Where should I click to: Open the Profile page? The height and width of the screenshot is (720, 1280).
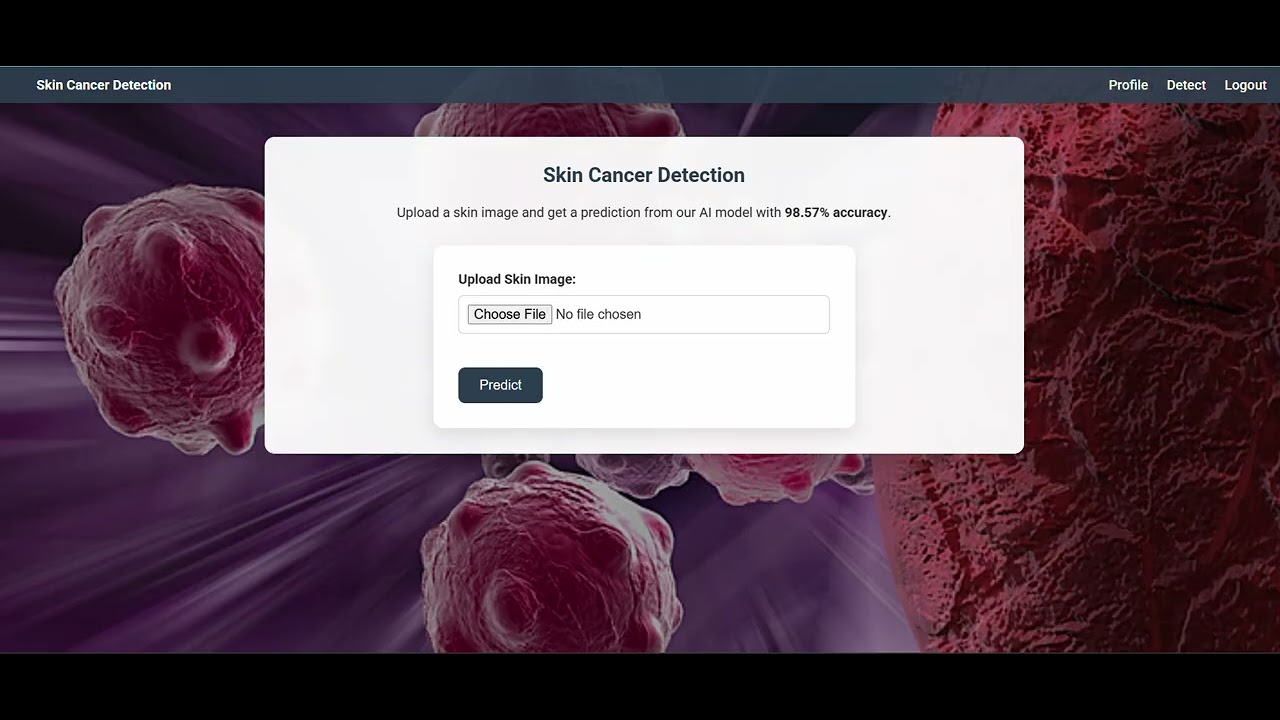[1128, 85]
